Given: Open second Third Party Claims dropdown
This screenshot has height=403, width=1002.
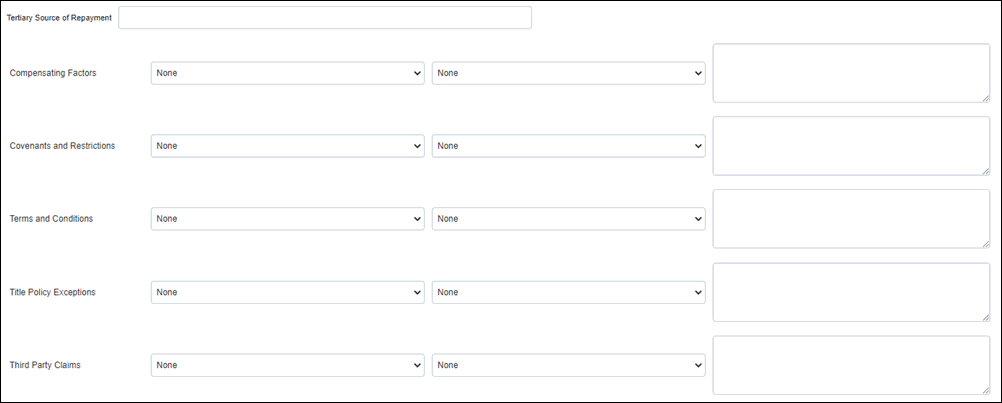Looking at the screenshot, I should pos(569,365).
